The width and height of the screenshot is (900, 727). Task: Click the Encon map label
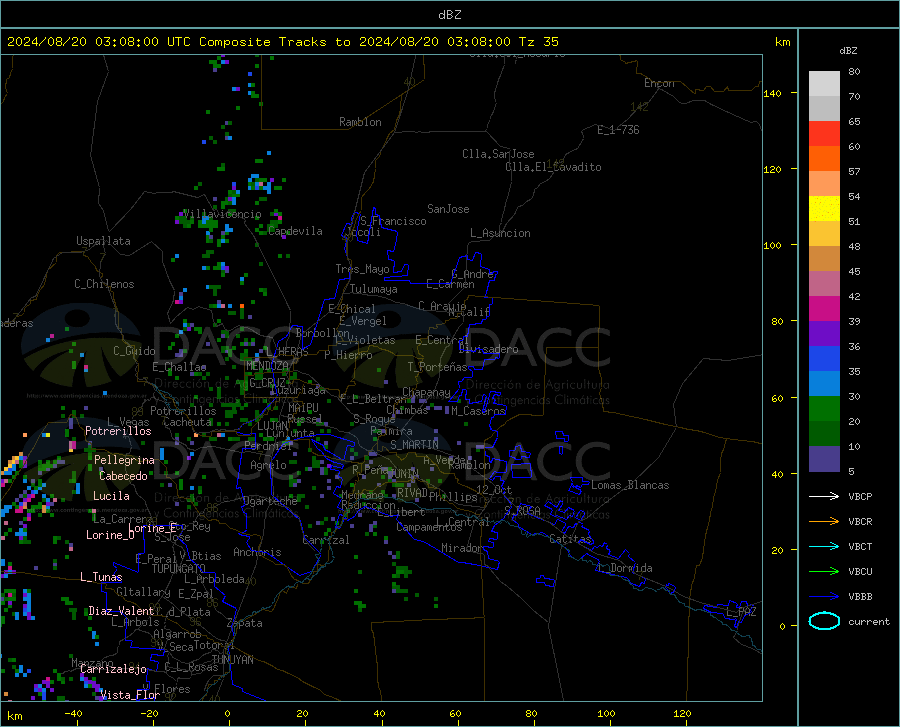[x=659, y=83]
